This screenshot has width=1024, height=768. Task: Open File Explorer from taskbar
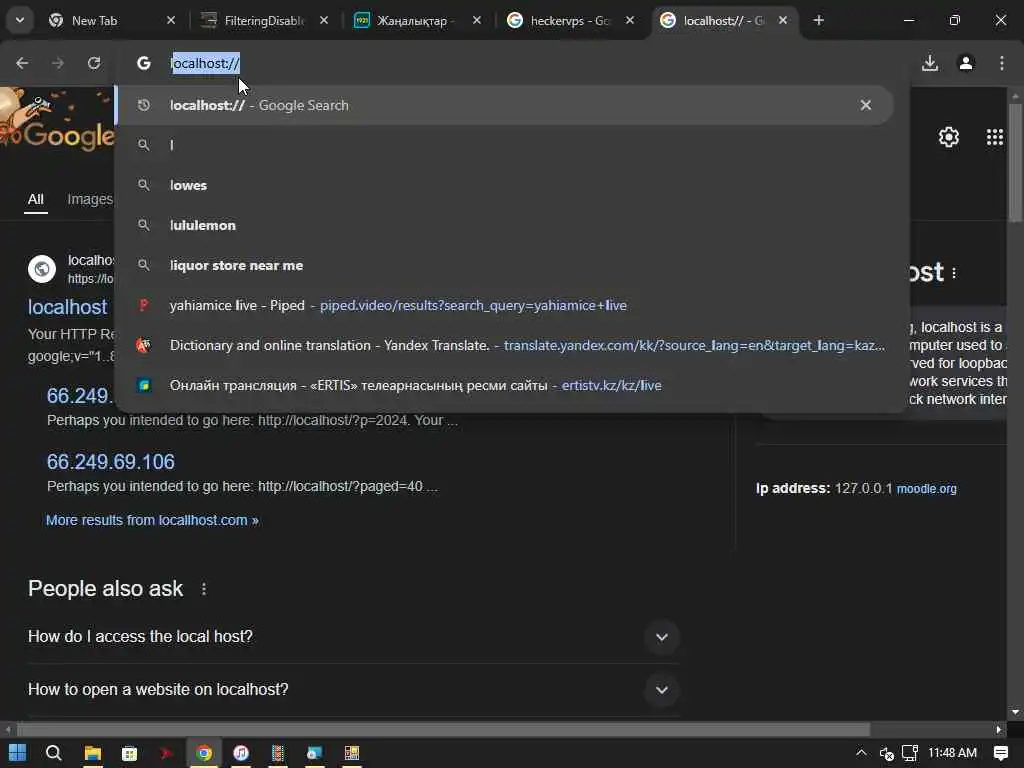[x=93, y=753]
